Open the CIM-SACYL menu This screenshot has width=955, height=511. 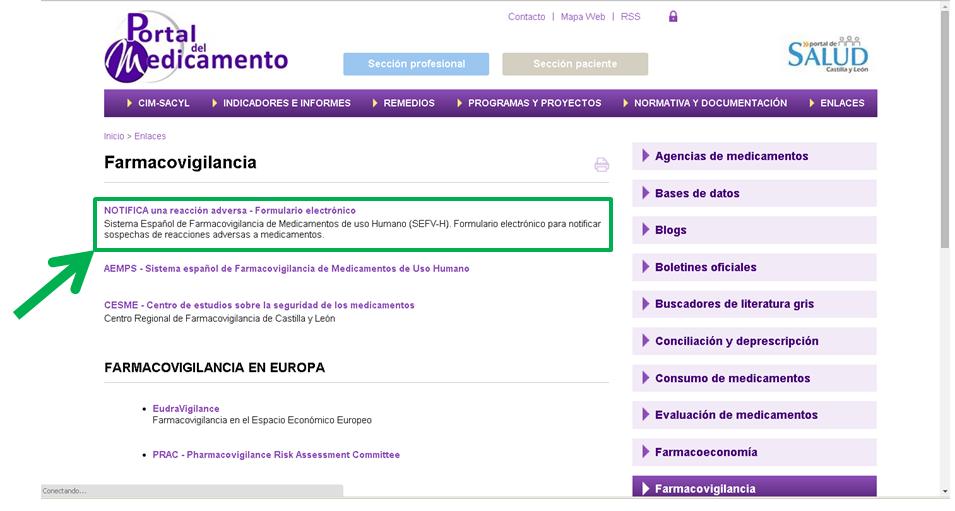pyautogui.click(x=158, y=103)
